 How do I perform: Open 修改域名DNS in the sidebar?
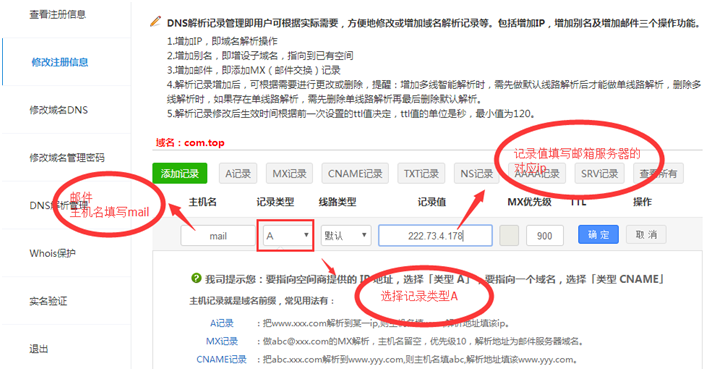pyautogui.click(x=58, y=110)
